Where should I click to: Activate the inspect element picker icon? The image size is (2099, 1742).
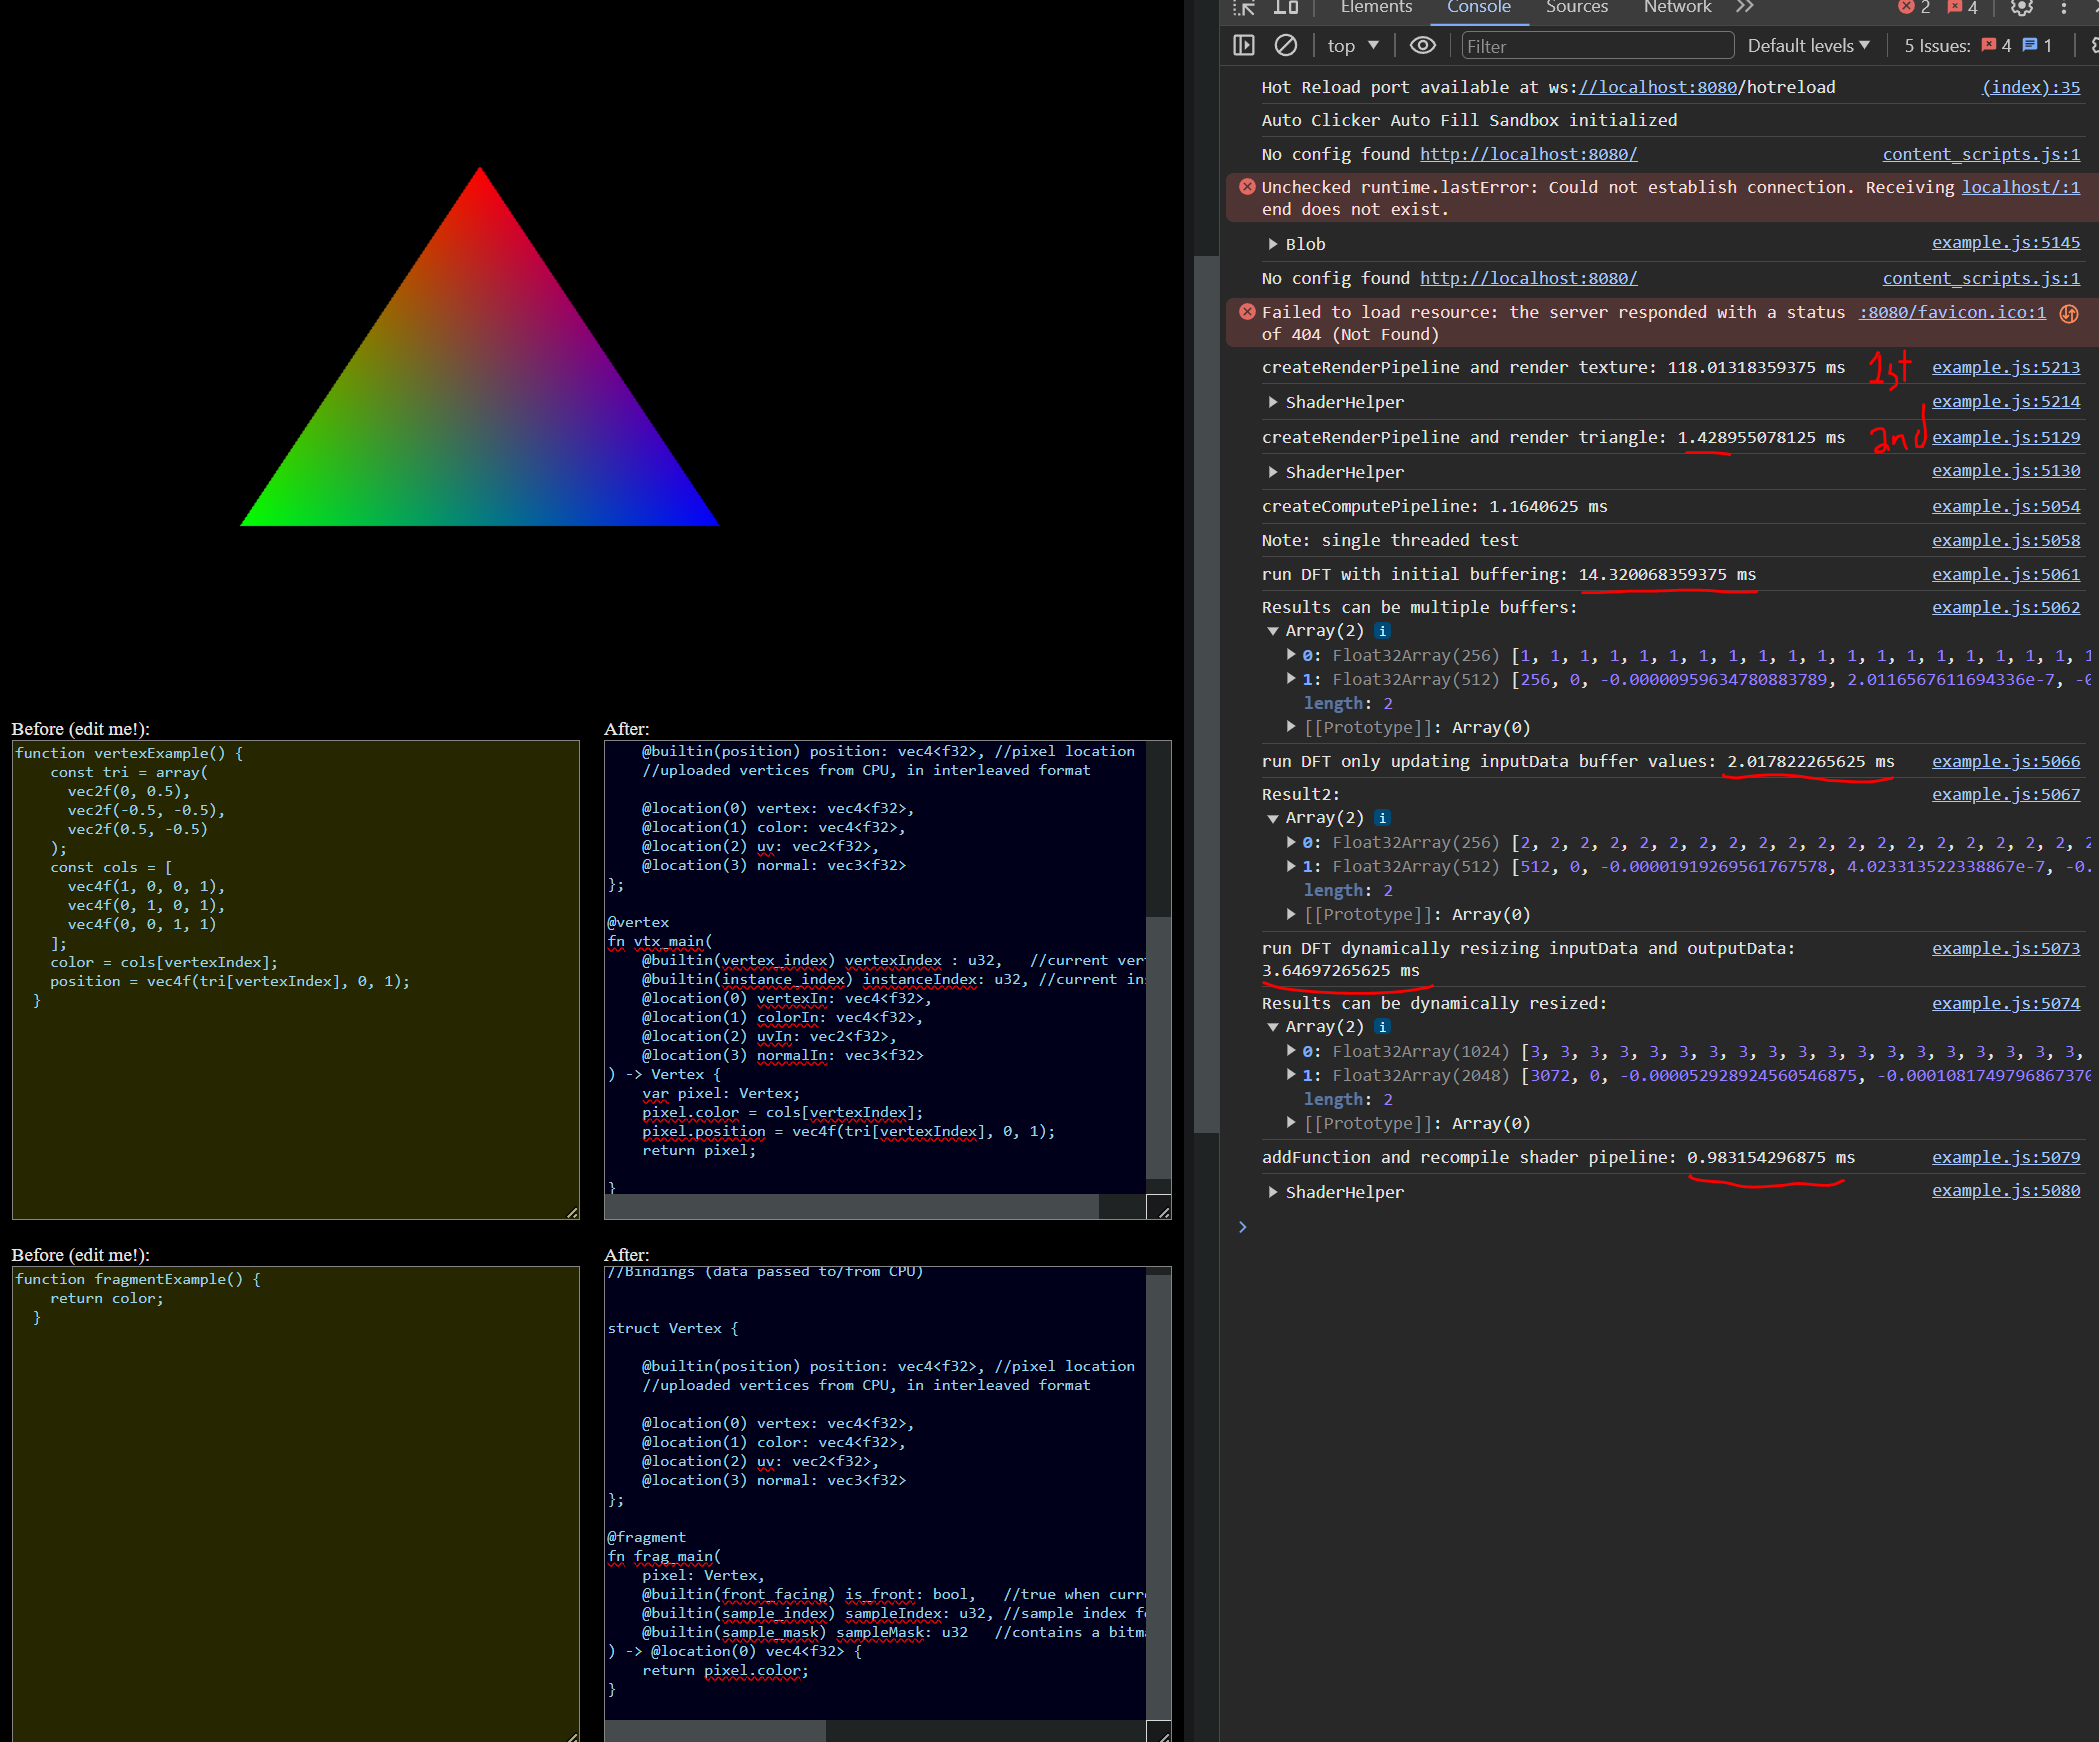(1244, 8)
